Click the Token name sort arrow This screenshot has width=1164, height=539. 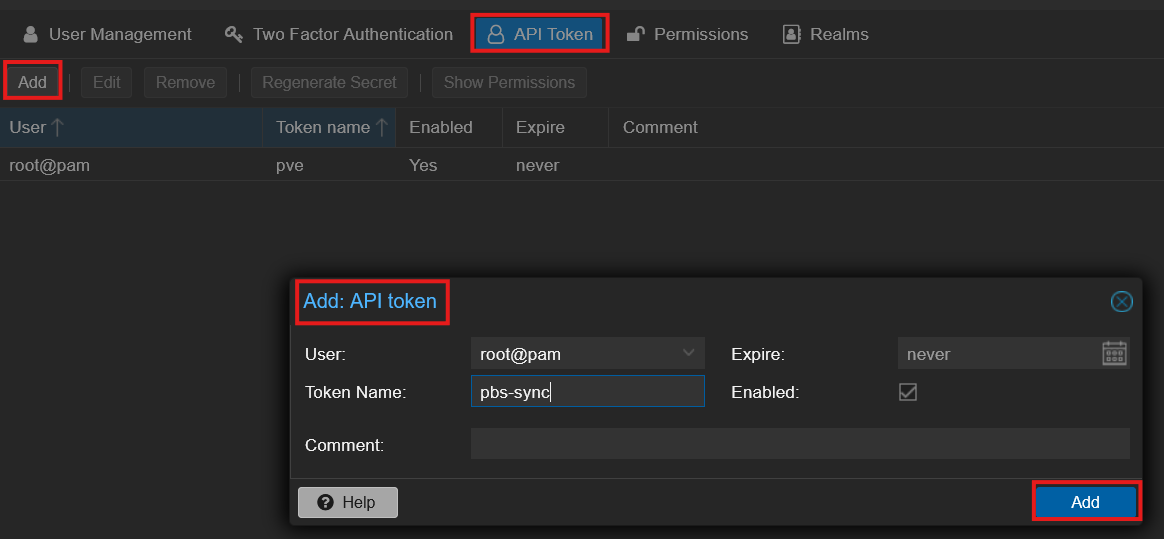click(382, 127)
